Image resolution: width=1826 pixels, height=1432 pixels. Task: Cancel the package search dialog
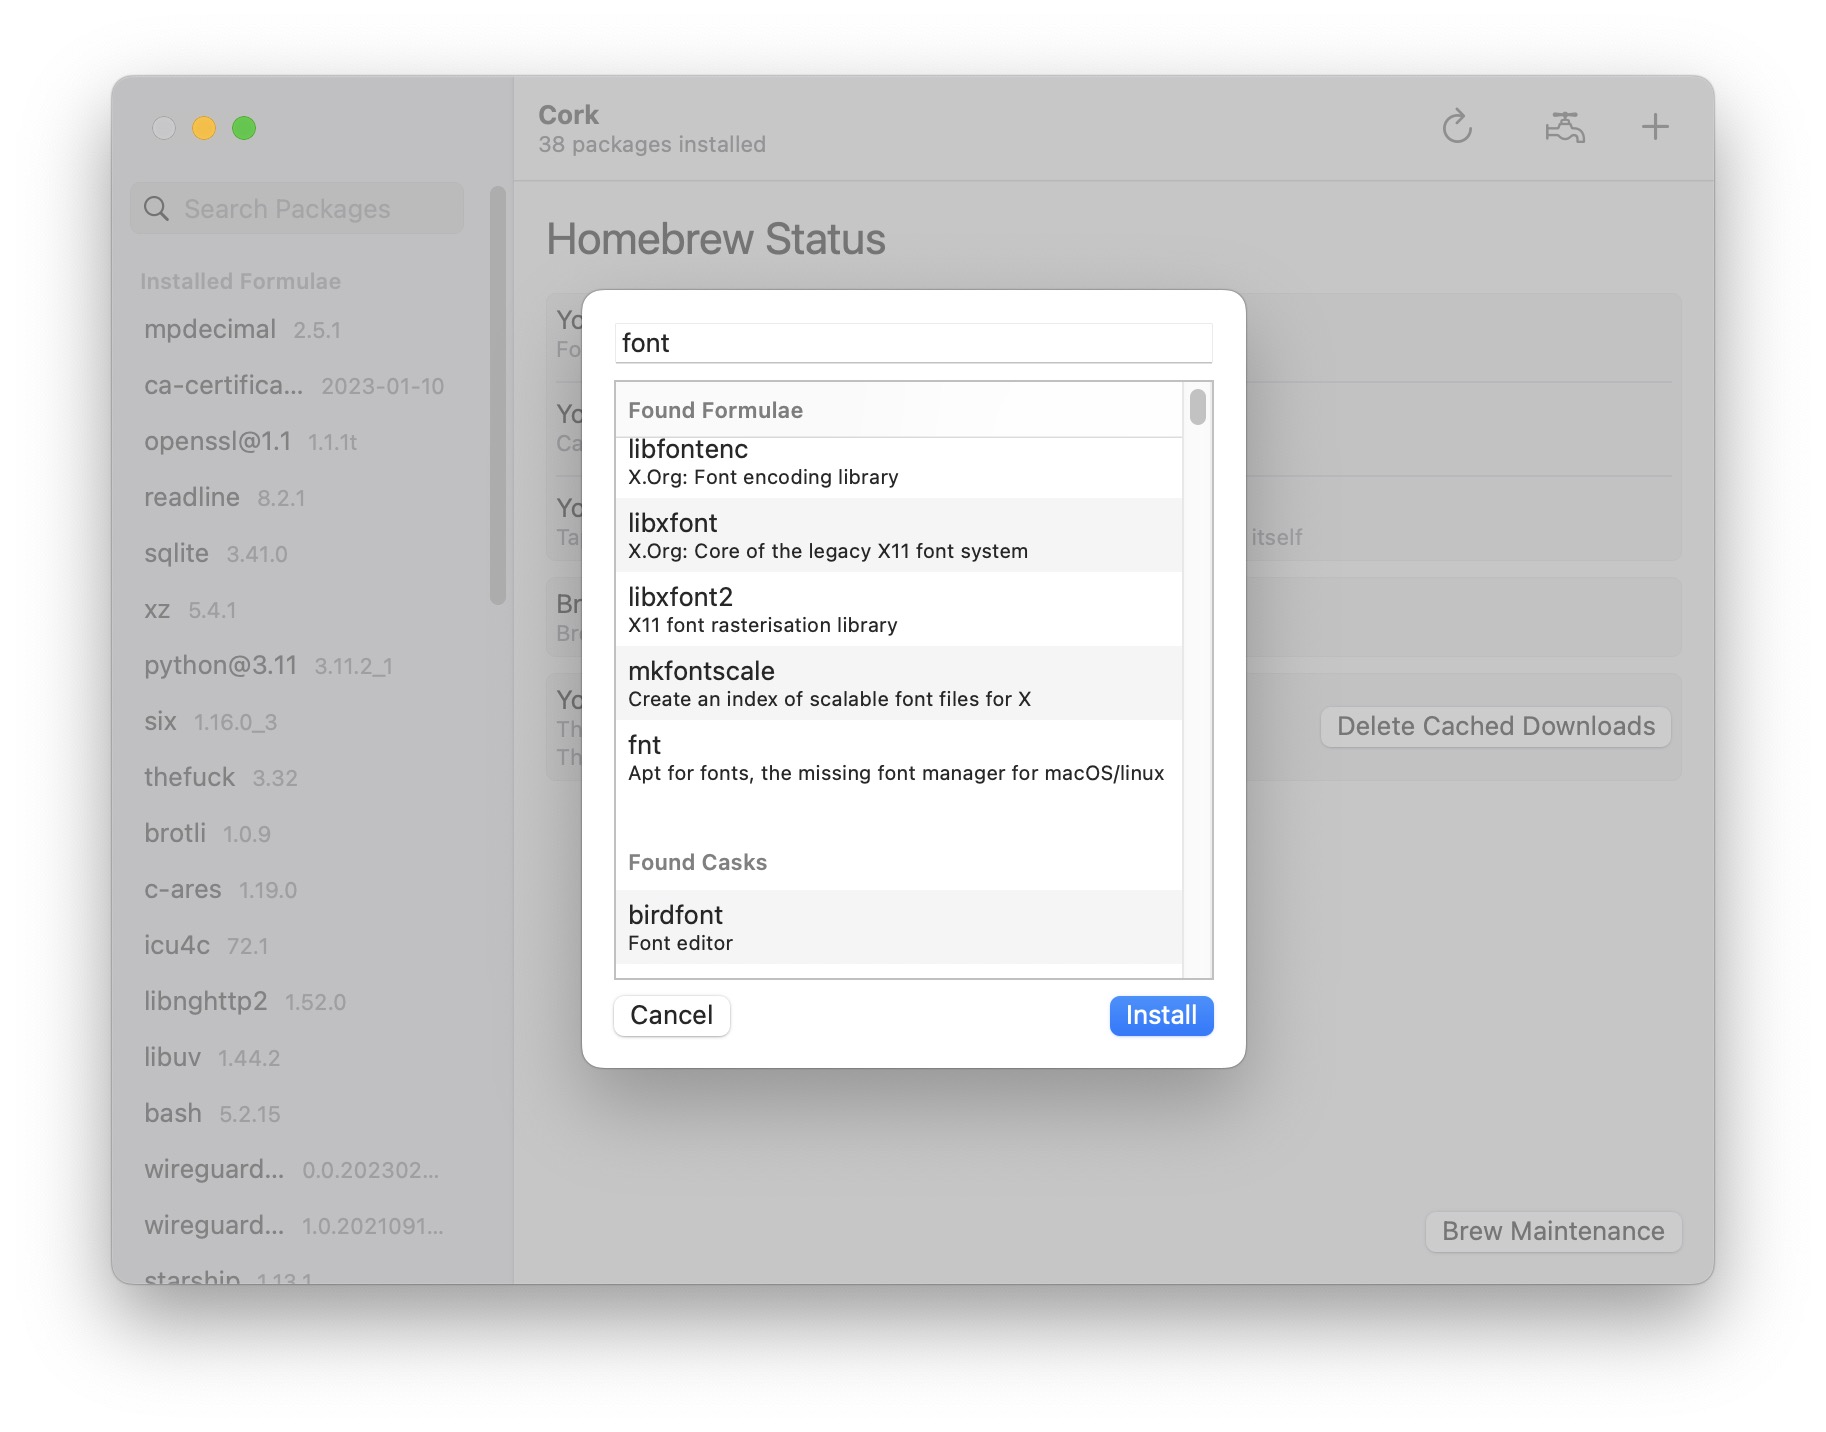point(671,1015)
